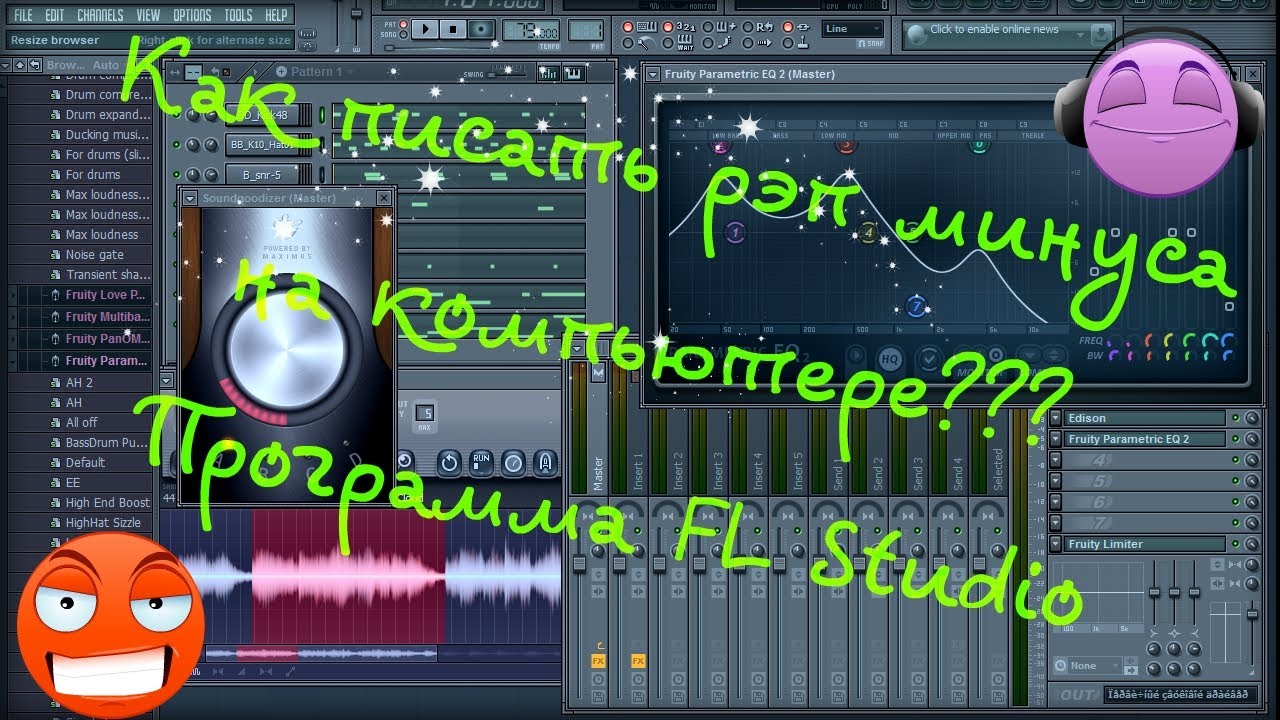The height and width of the screenshot is (720, 1280).
Task: Open the TOOLS menu
Action: click(238, 15)
